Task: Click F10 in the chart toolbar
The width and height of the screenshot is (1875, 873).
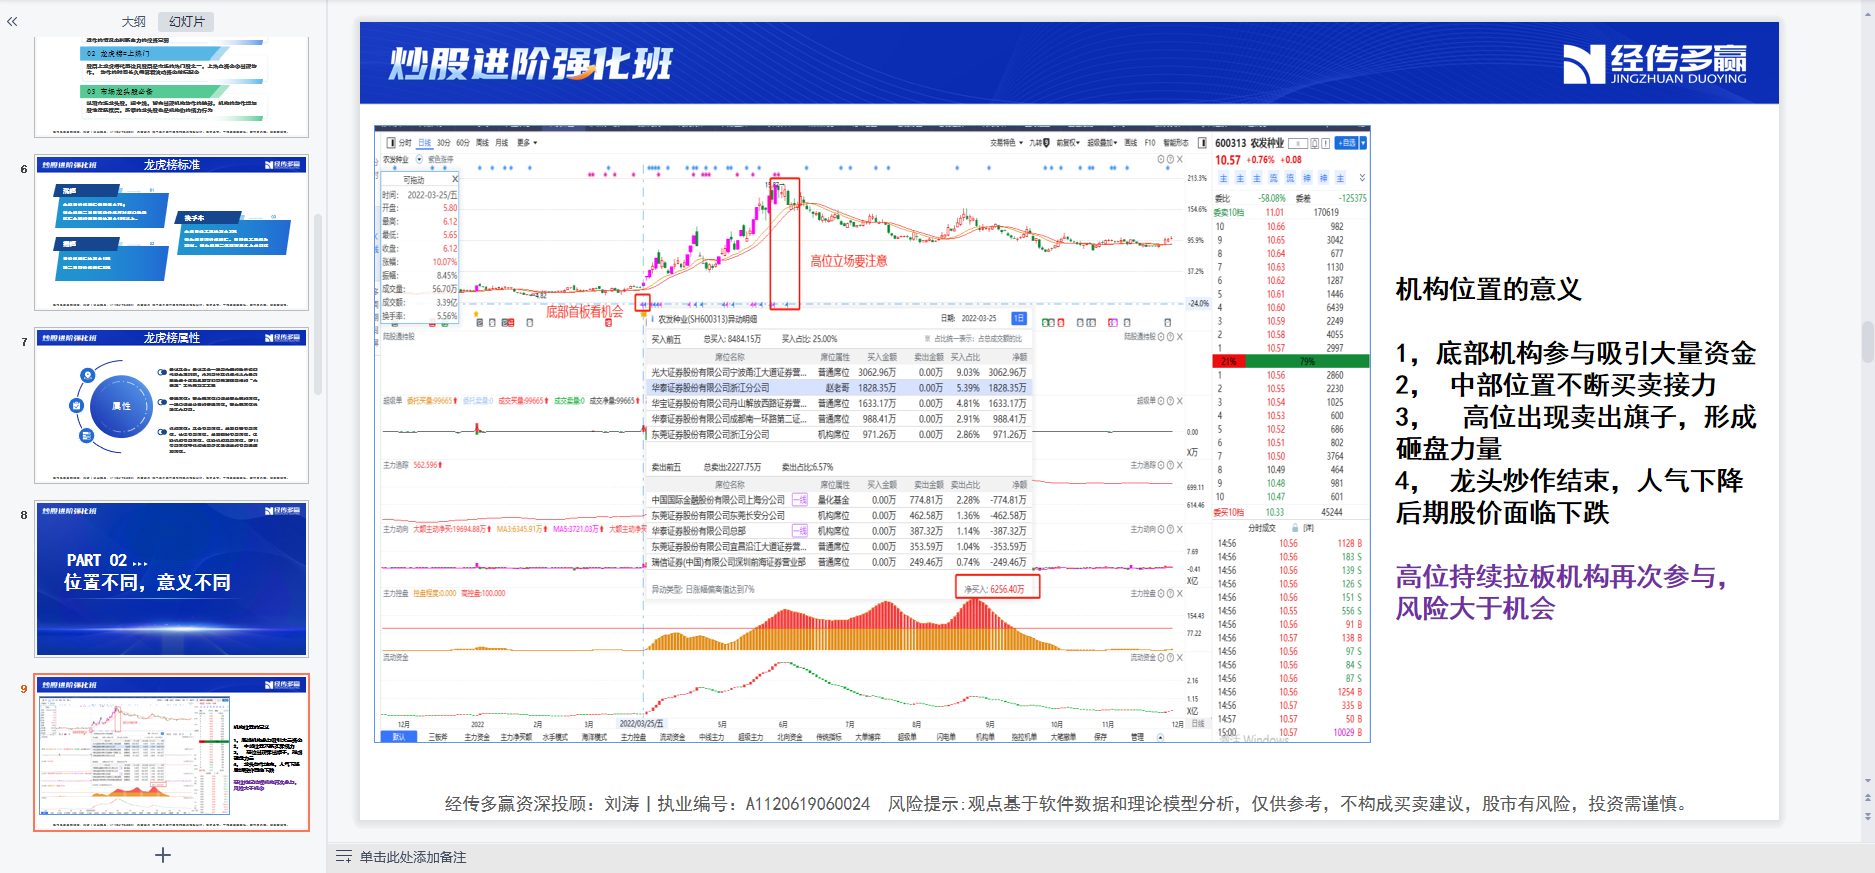Action: [1150, 143]
